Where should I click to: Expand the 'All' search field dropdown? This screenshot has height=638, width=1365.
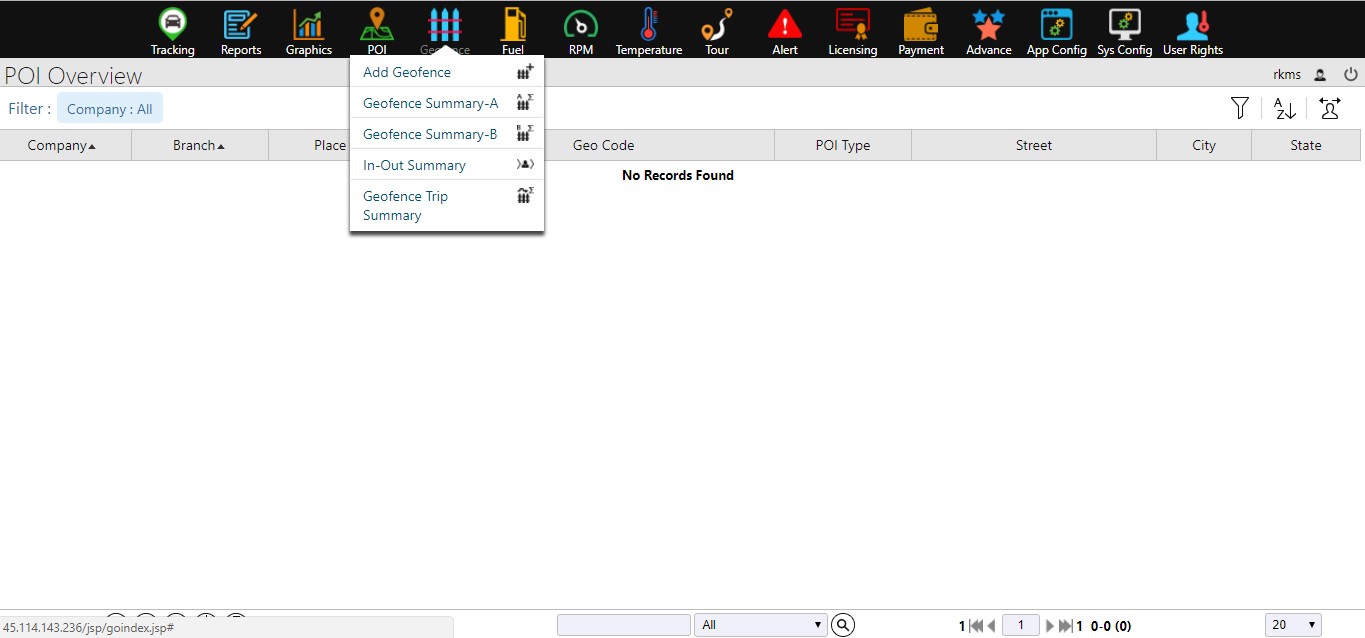pyautogui.click(x=760, y=625)
